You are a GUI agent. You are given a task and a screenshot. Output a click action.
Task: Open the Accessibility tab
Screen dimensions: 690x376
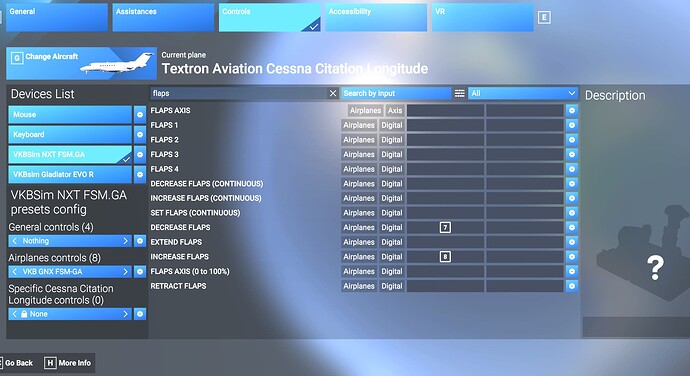[376, 17]
